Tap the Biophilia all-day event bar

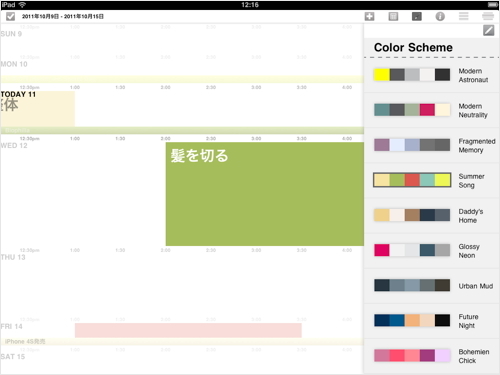pyautogui.click(x=182, y=130)
